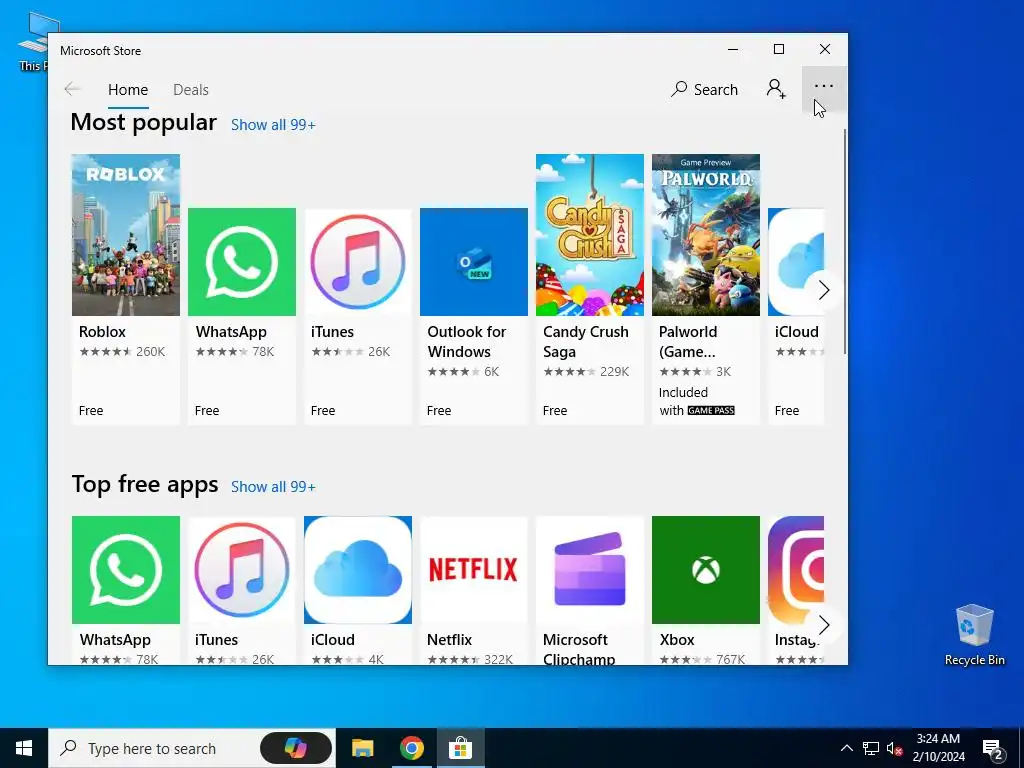Image resolution: width=1024 pixels, height=768 pixels.
Task: Click the Most popular heading
Action: click(x=144, y=123)
